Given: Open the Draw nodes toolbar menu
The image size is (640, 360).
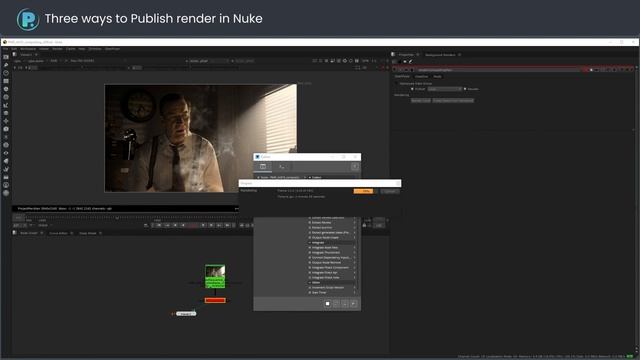Looking at the screenshot, I should (x=6, y=65).
